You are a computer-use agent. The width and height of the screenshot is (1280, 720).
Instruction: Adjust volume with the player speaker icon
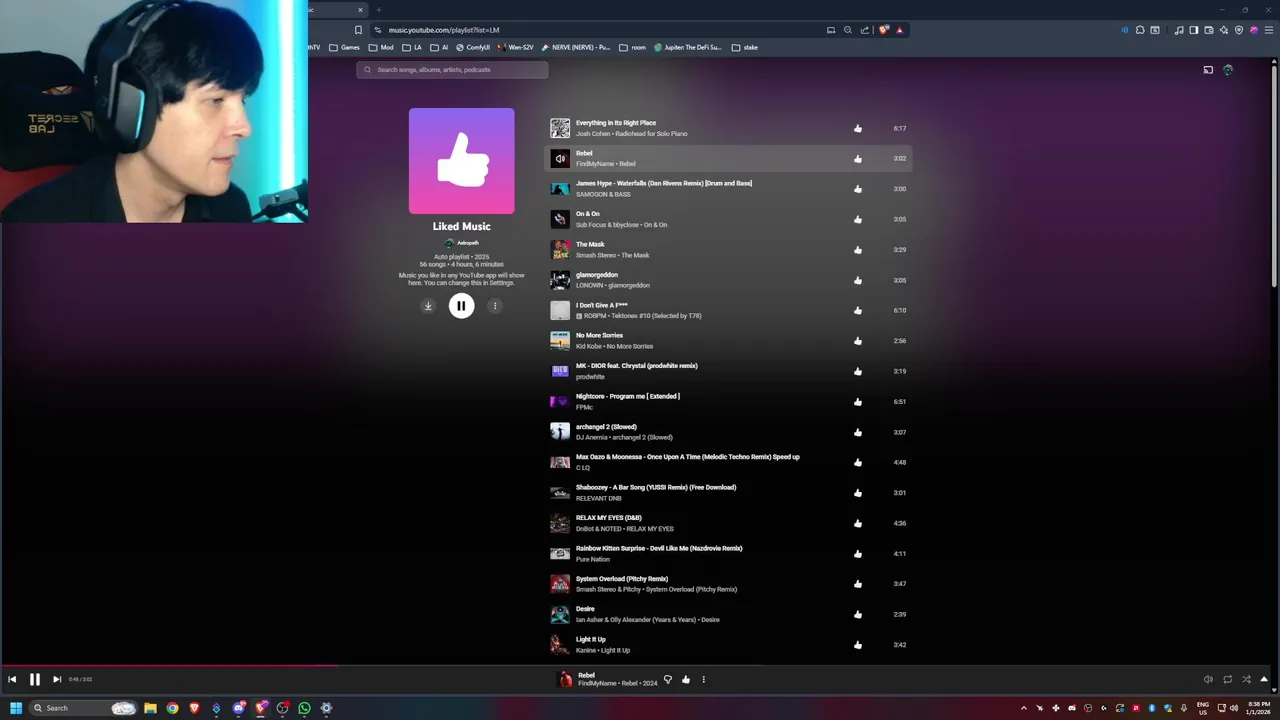[x=1208, y=679]
